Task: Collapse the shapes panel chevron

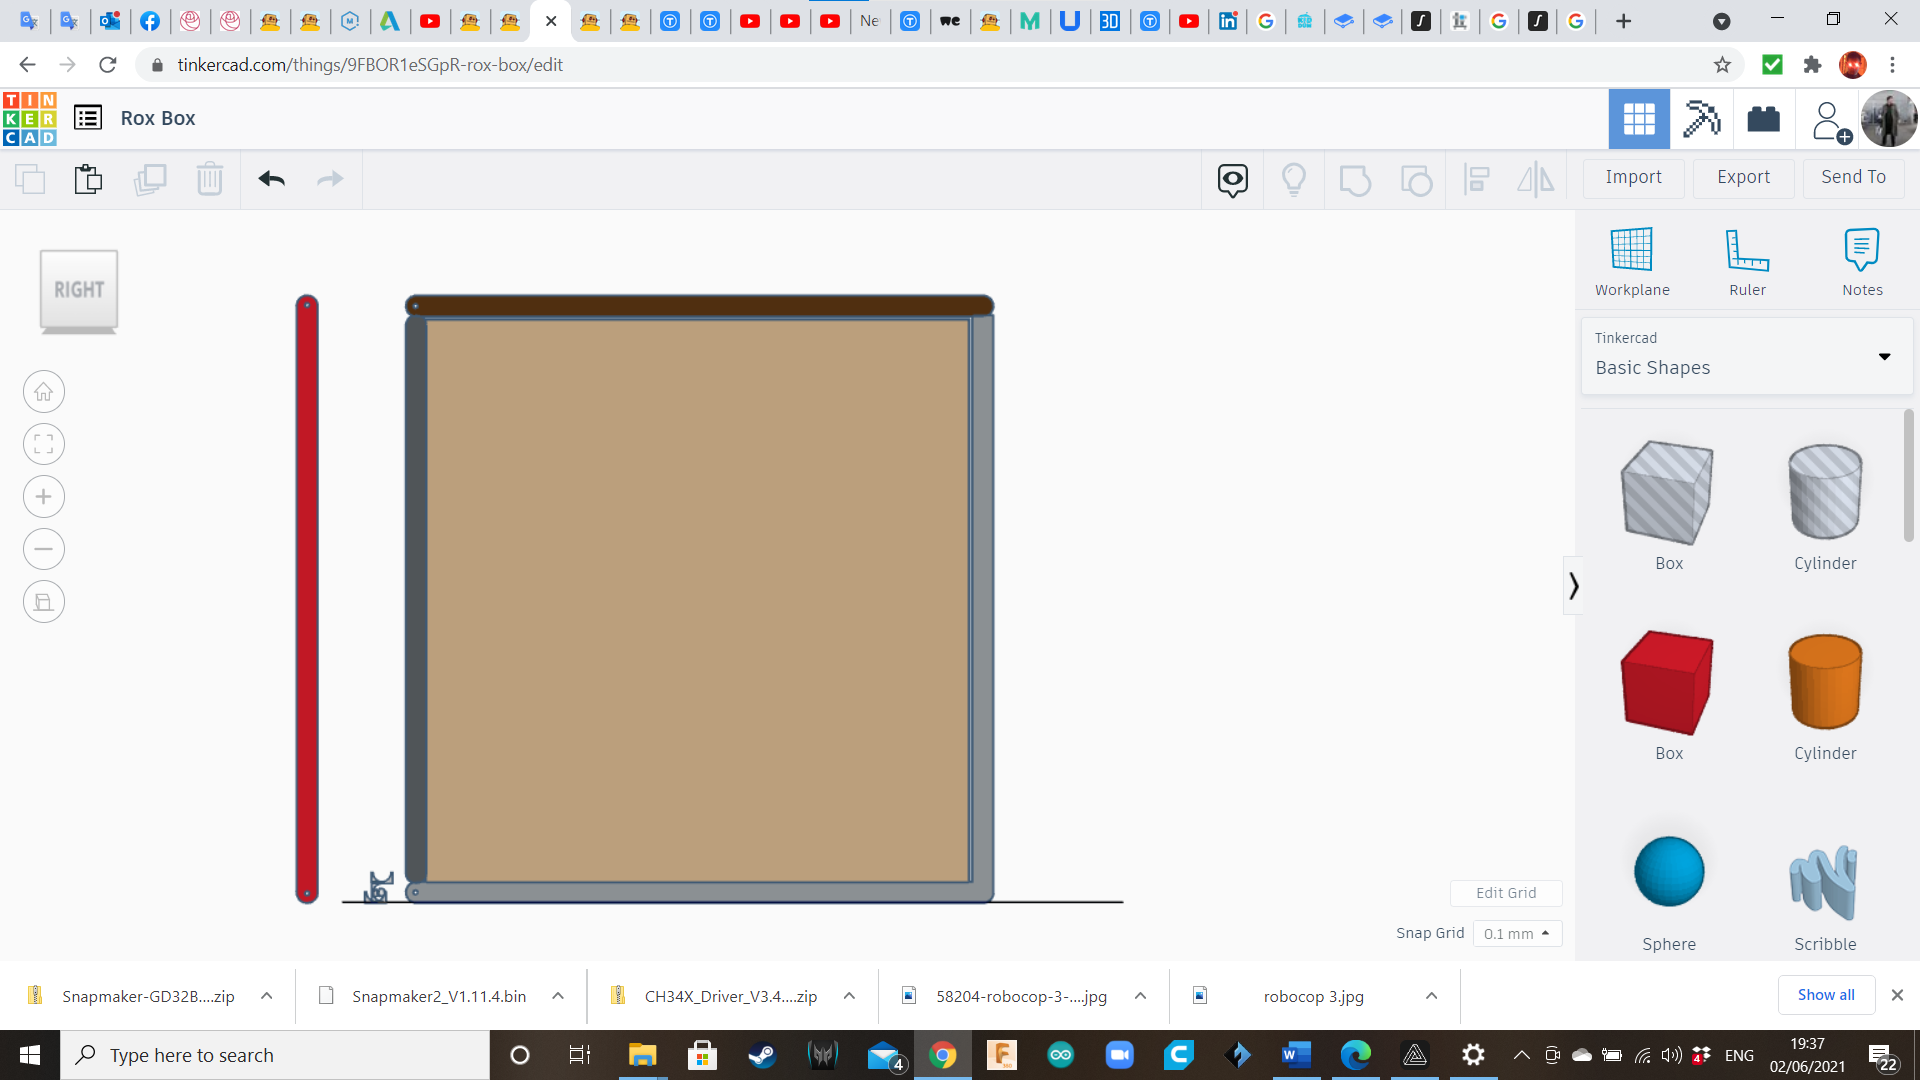Action: [x=1573, y=585]
